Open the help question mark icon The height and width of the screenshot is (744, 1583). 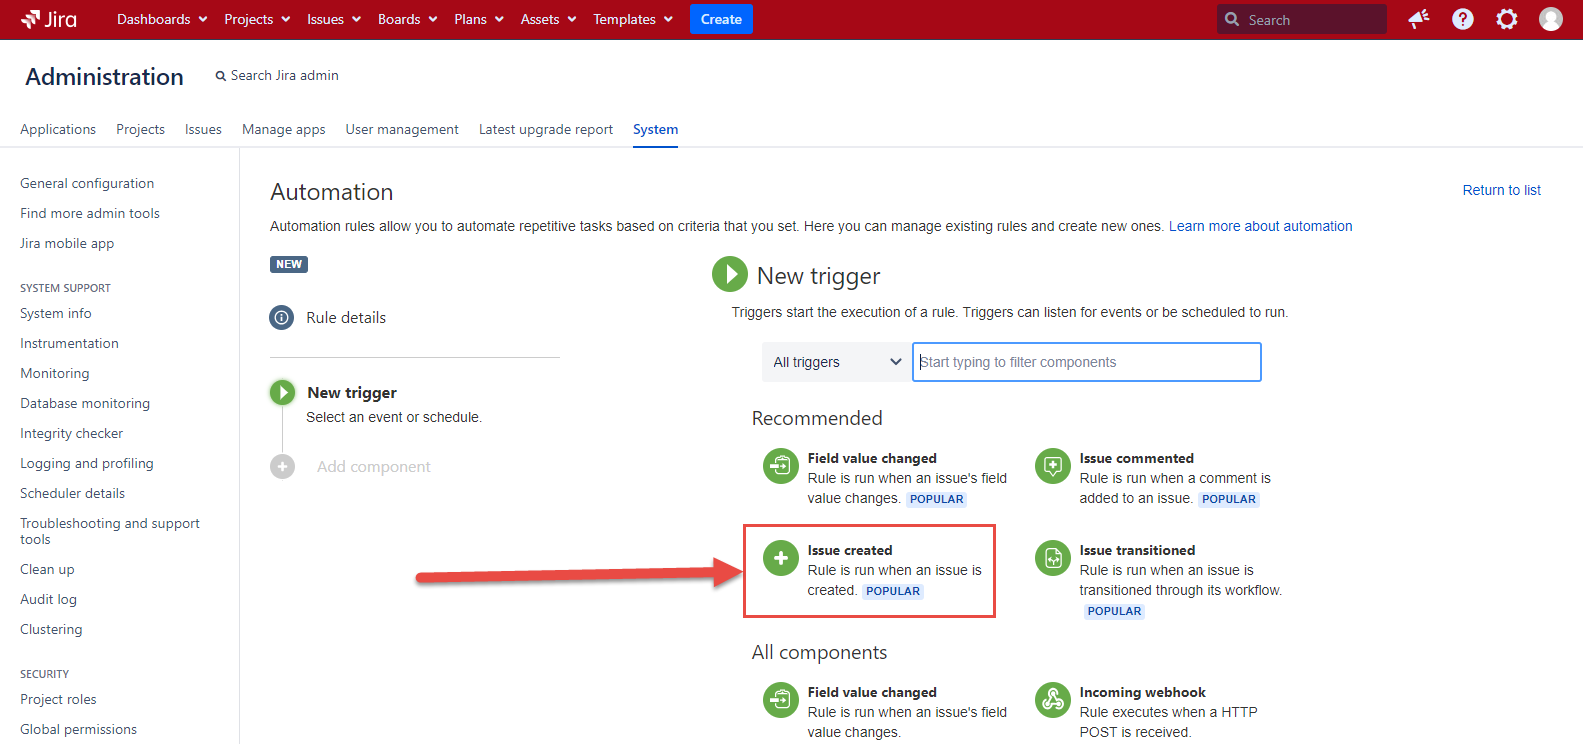tap(1462, 19)
